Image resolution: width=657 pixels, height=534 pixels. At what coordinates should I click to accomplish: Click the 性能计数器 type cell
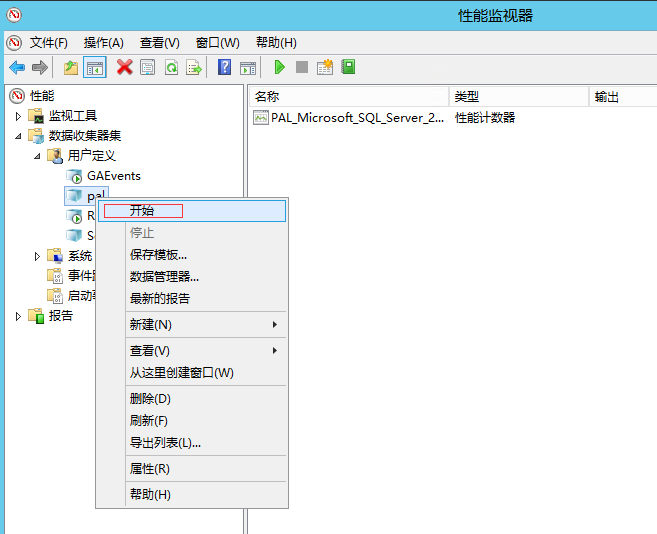485,118
